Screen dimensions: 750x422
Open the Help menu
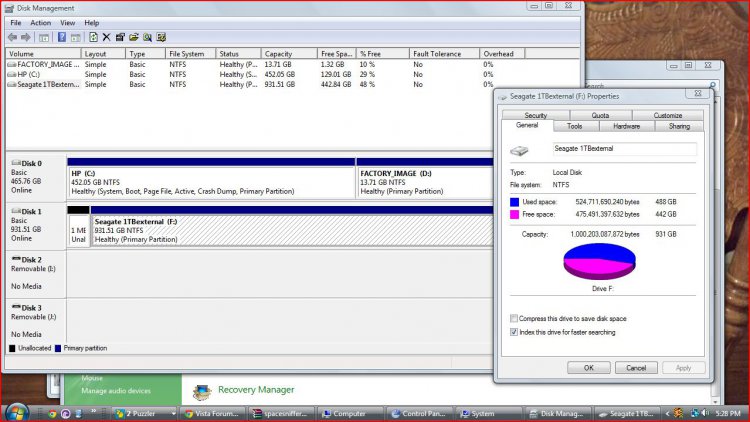[91, 23]
